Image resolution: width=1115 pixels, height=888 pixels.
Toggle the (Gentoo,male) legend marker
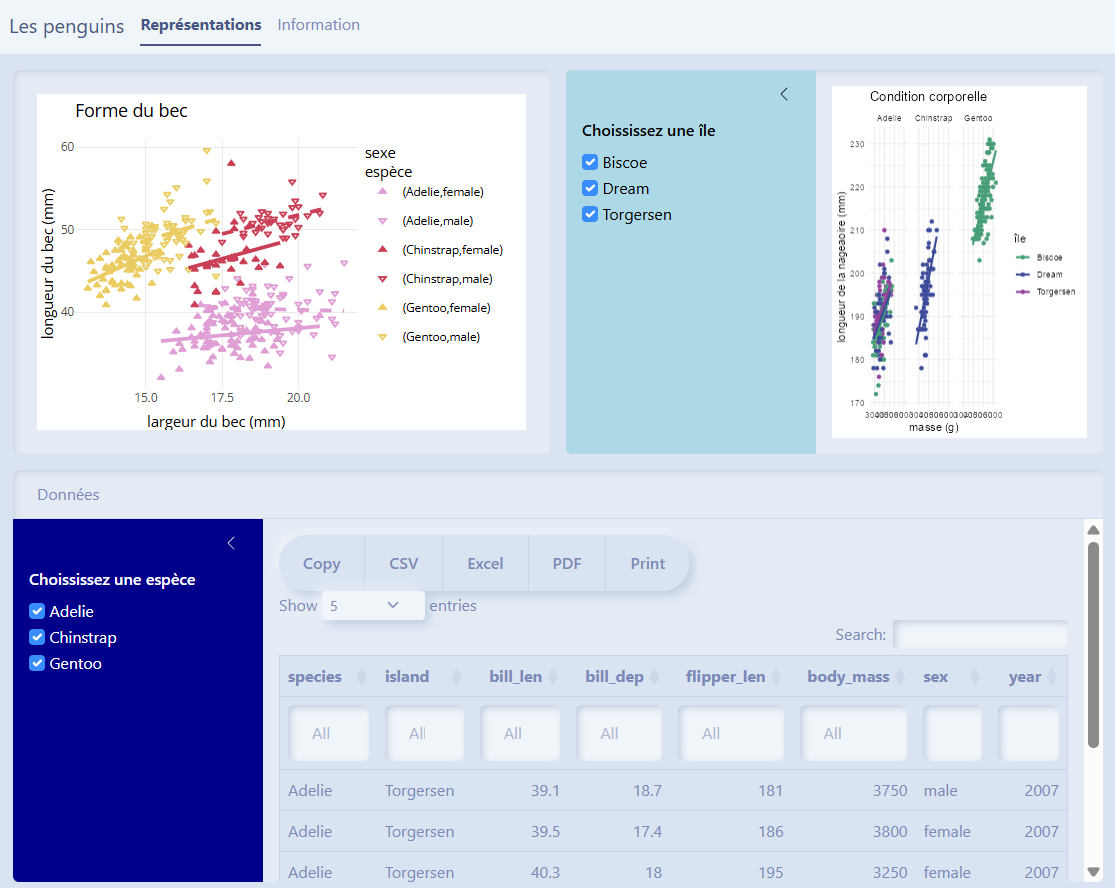381,337
